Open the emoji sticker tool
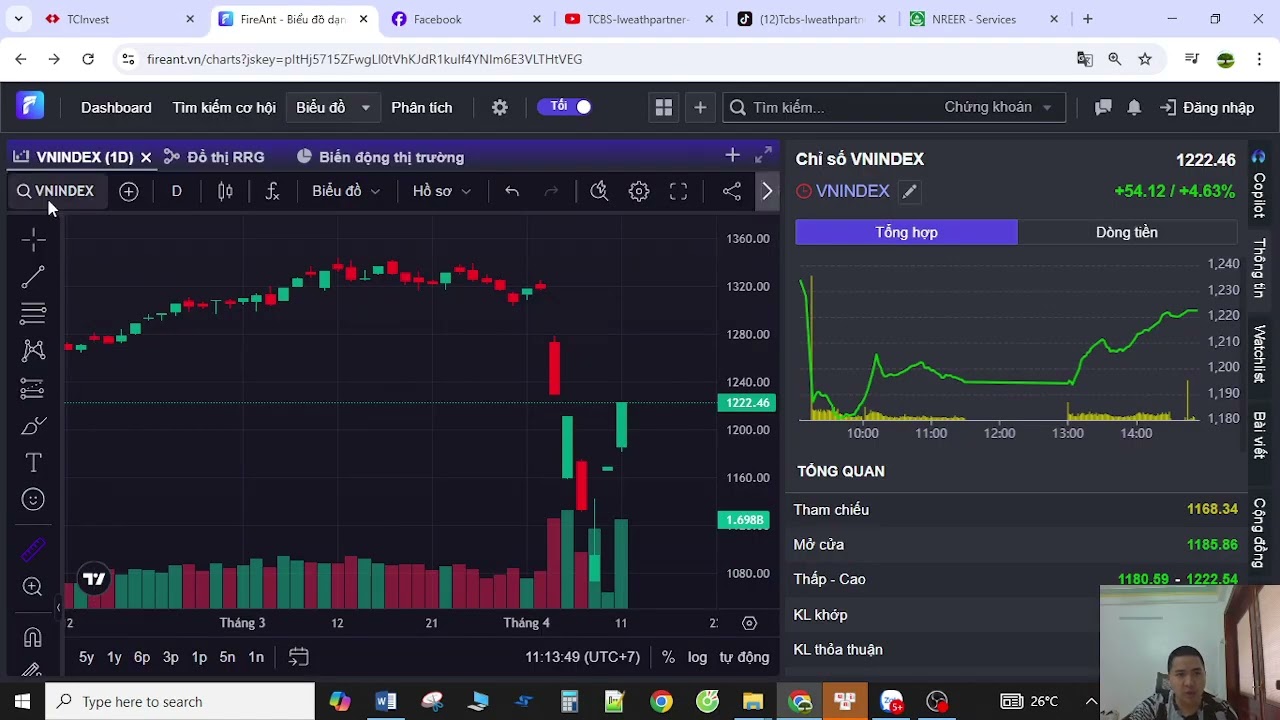Image resolution: width=1280 pixels, height=720 pixels. point(33,499)
